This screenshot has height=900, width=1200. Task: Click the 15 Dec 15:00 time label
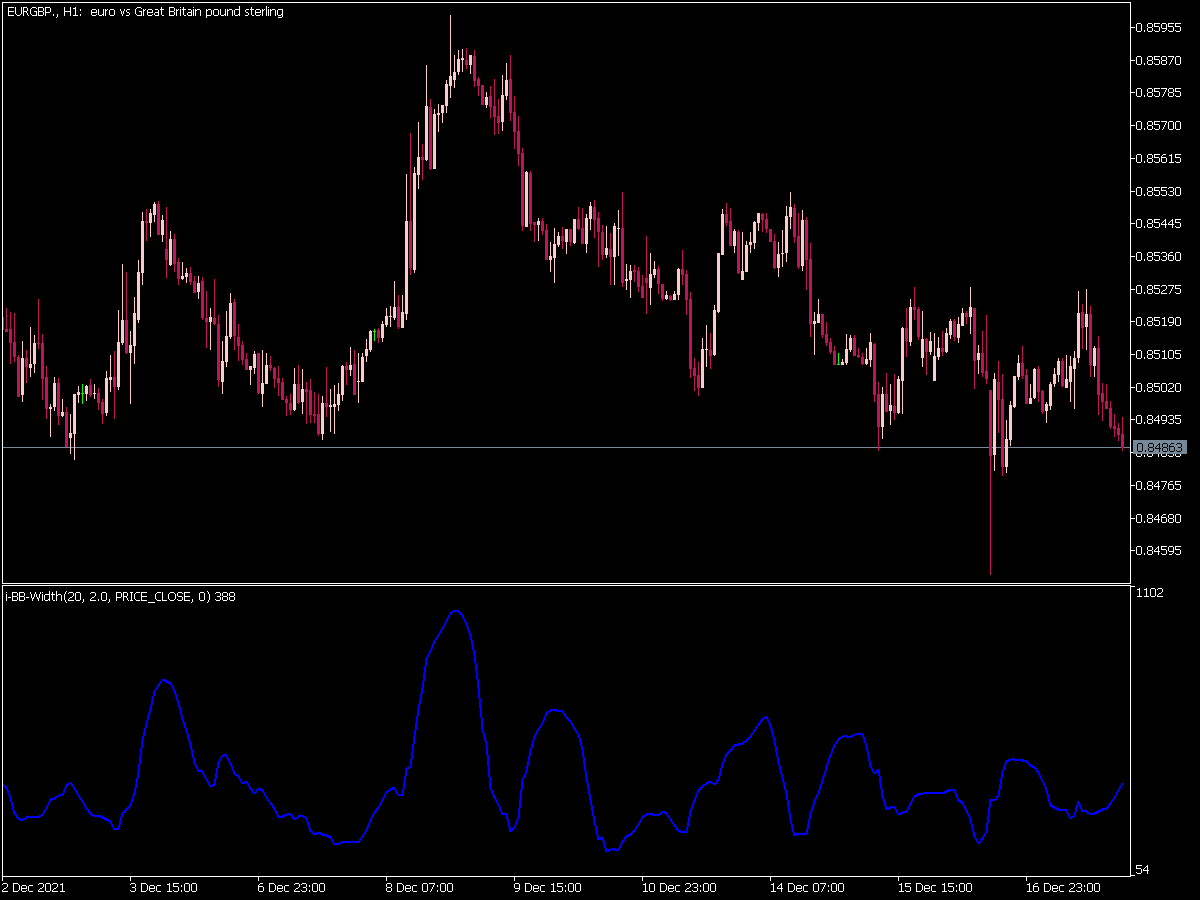point(935,887)
